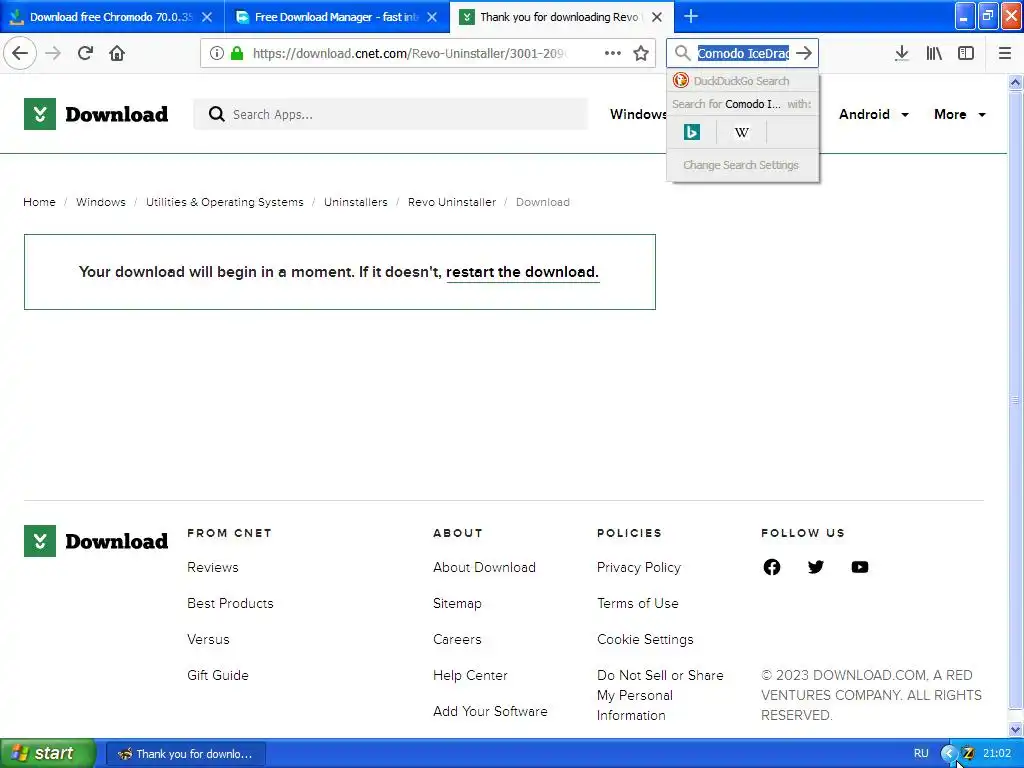
Task: Open the Versus footer link
Action: pos(208,639)
